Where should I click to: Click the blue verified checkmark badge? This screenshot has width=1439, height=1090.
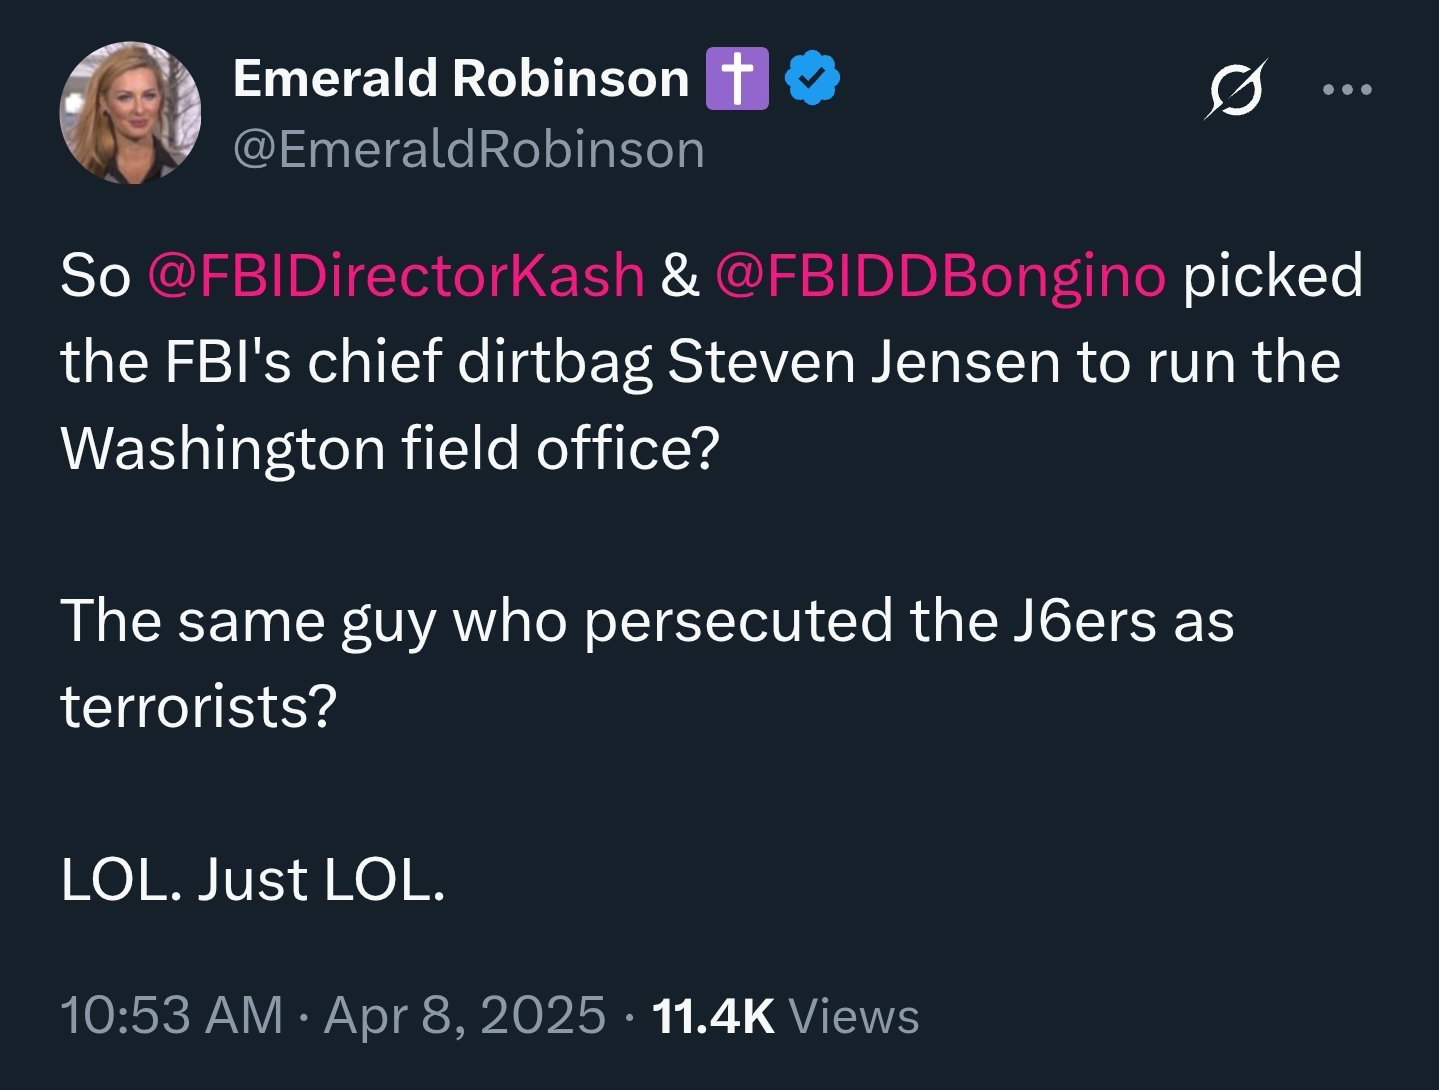[x=815, y=79]
